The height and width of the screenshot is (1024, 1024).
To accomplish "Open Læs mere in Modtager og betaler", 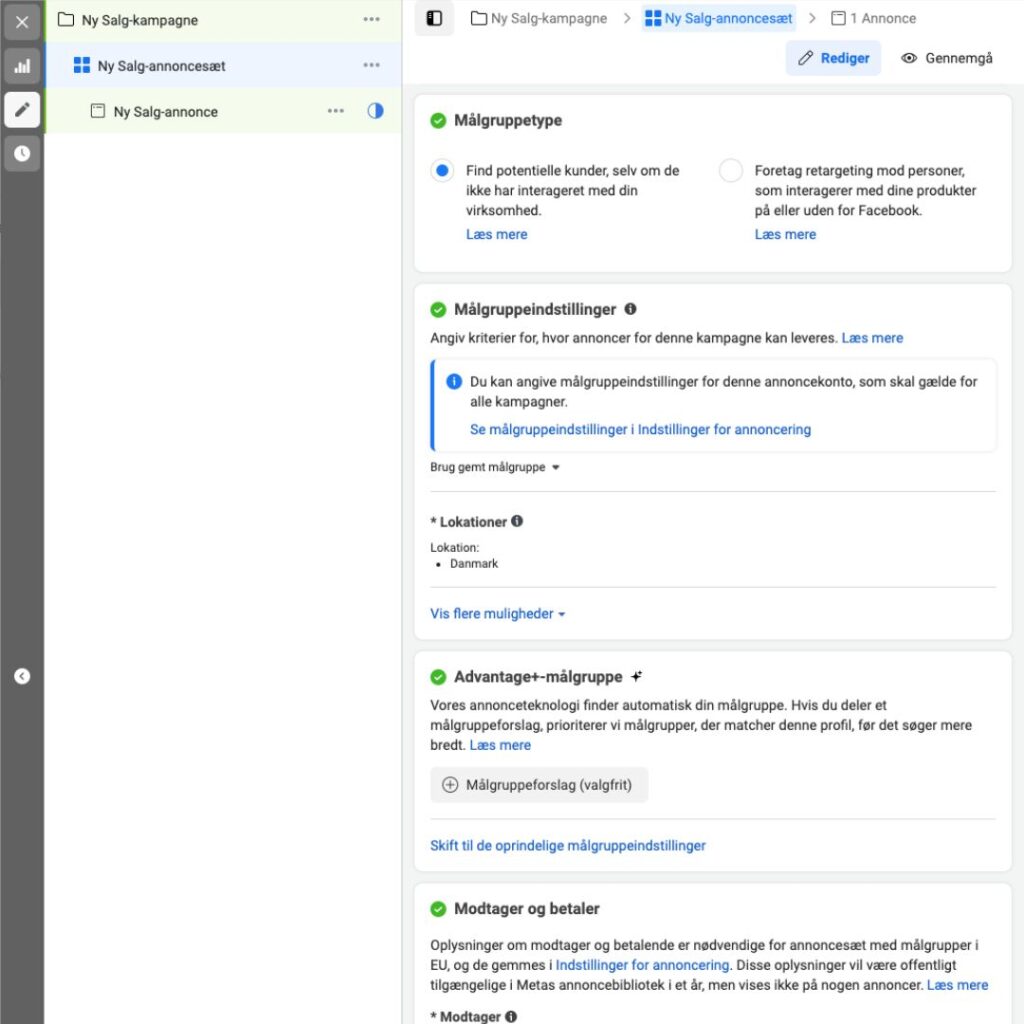I will pos(957,985).
